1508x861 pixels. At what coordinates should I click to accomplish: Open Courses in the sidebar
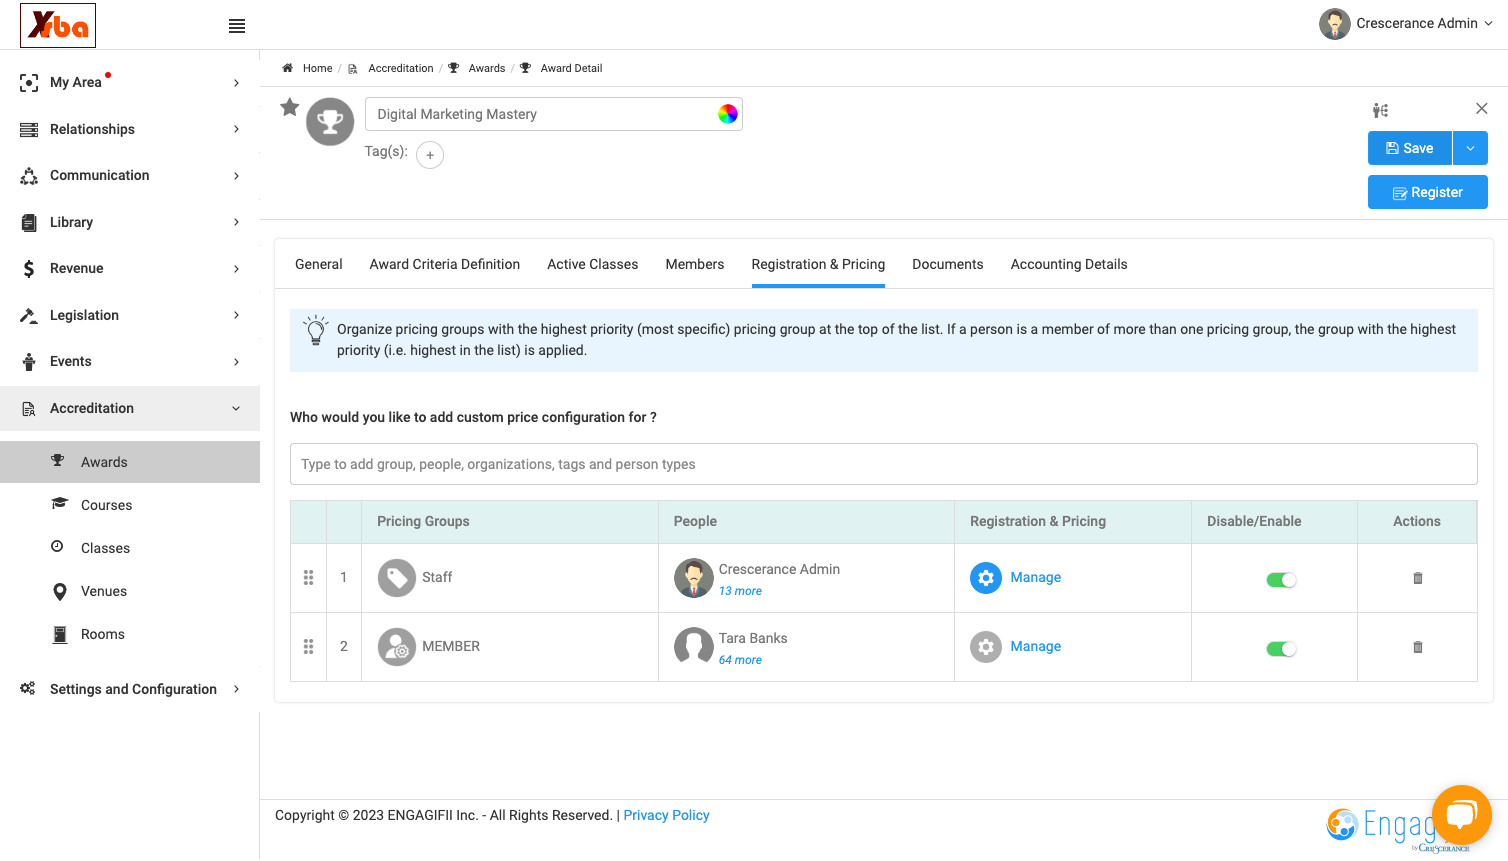pos(130,505)
